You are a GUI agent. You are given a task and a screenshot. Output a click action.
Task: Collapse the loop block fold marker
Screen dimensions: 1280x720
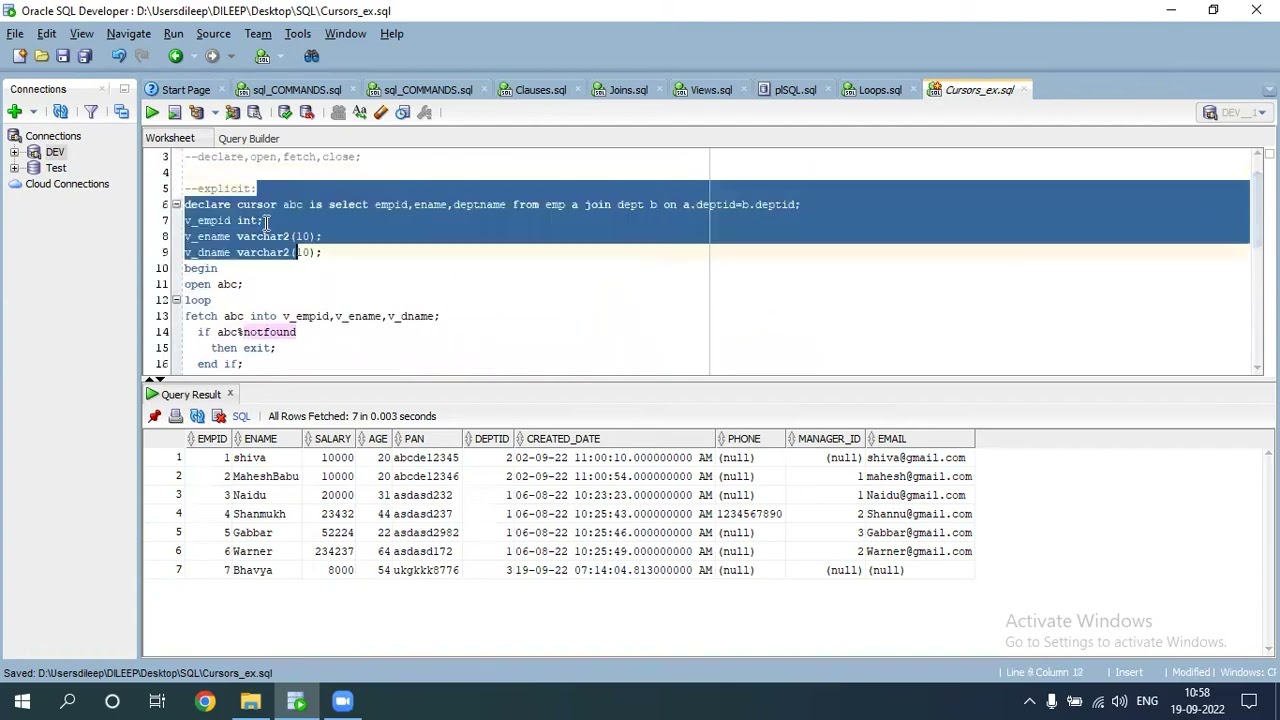tap(176, 300)
